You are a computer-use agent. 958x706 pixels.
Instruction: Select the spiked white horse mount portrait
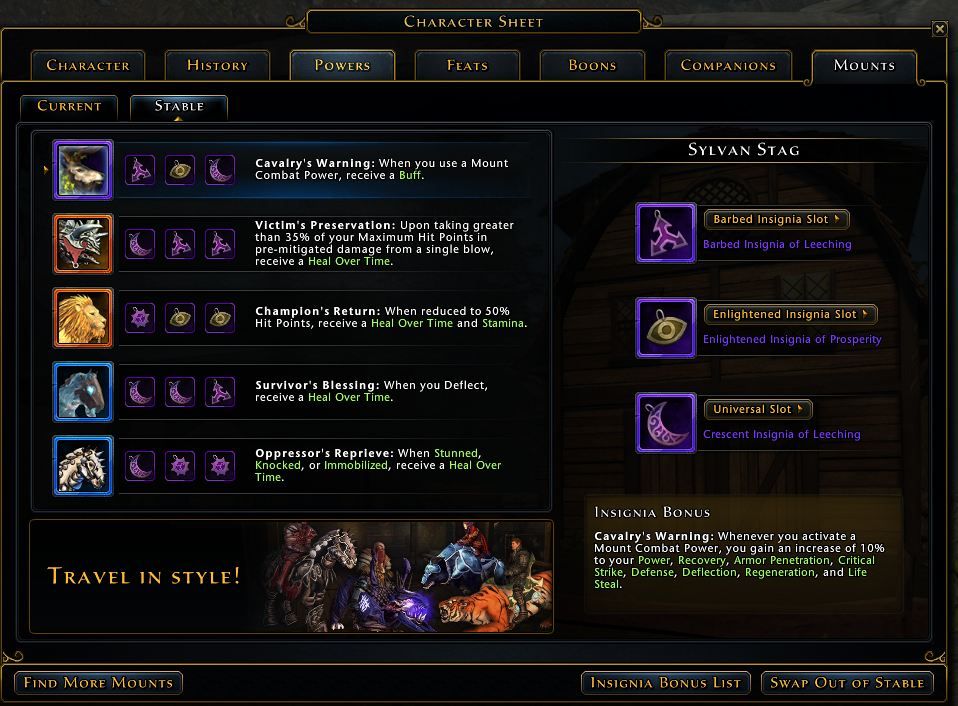pyautogui.click(x=82, y=466)
